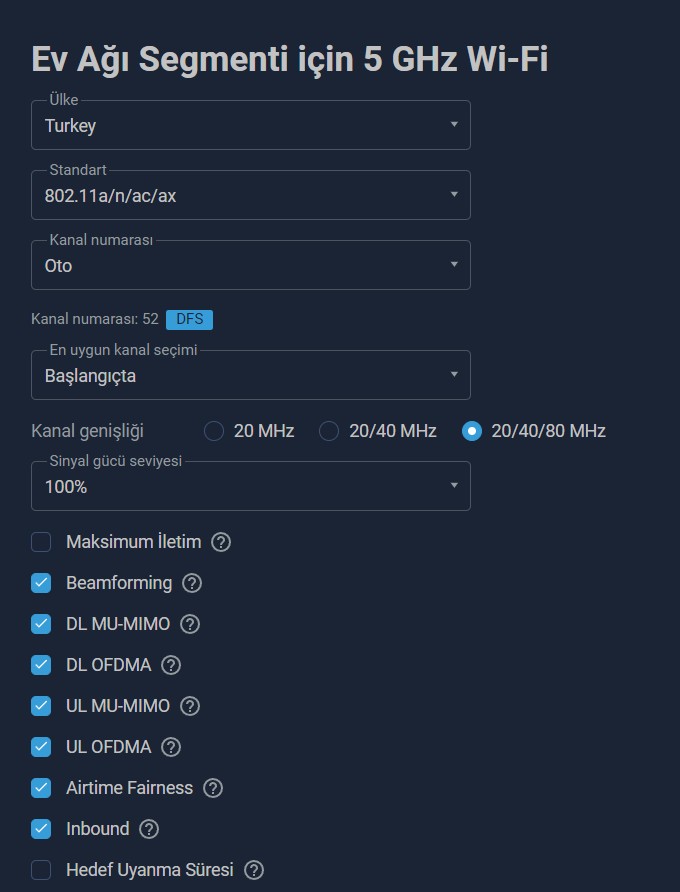The width and height of the screenshot is (680, 892).
Task: Enable the Maksimum İletim checkbox
Action: [41, 542]
